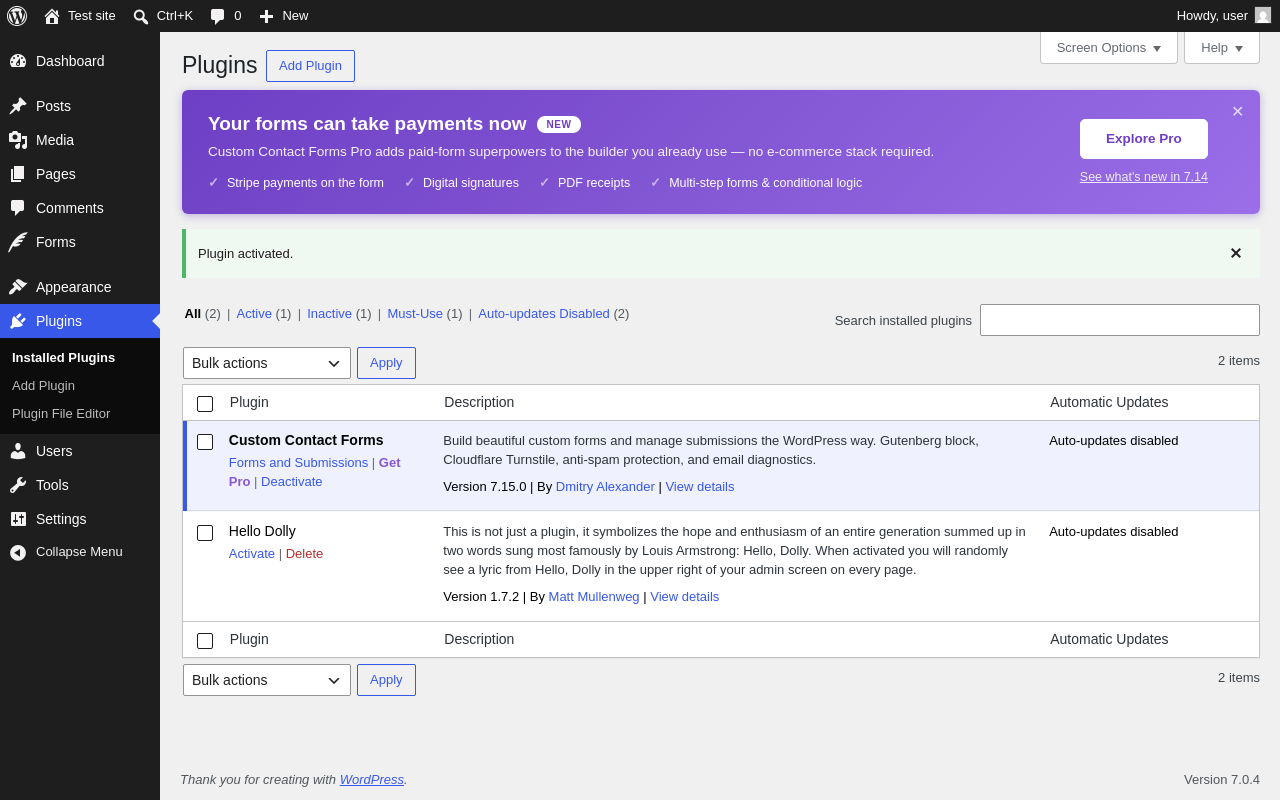Click the Hello Dolly plugin name
This screenshot has width=1280, height=800.
click(262, 531)
